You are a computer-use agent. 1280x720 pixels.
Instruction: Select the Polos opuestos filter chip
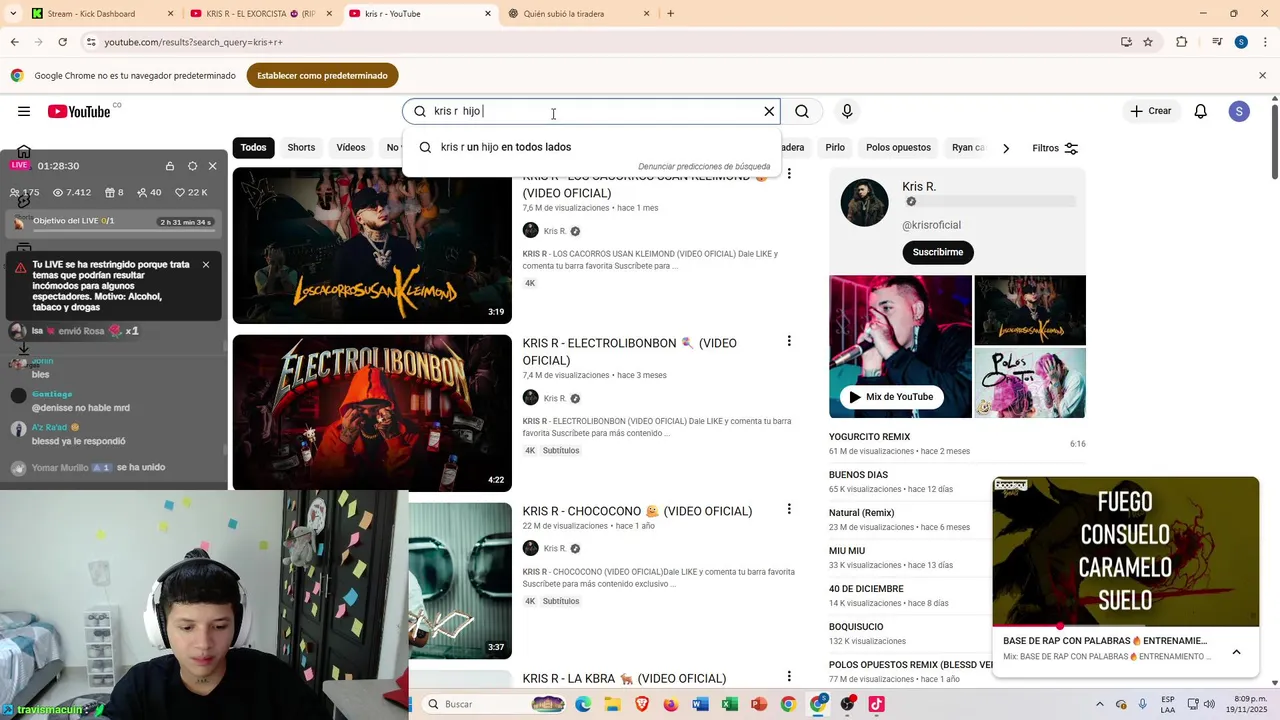[x=898, y=147]
